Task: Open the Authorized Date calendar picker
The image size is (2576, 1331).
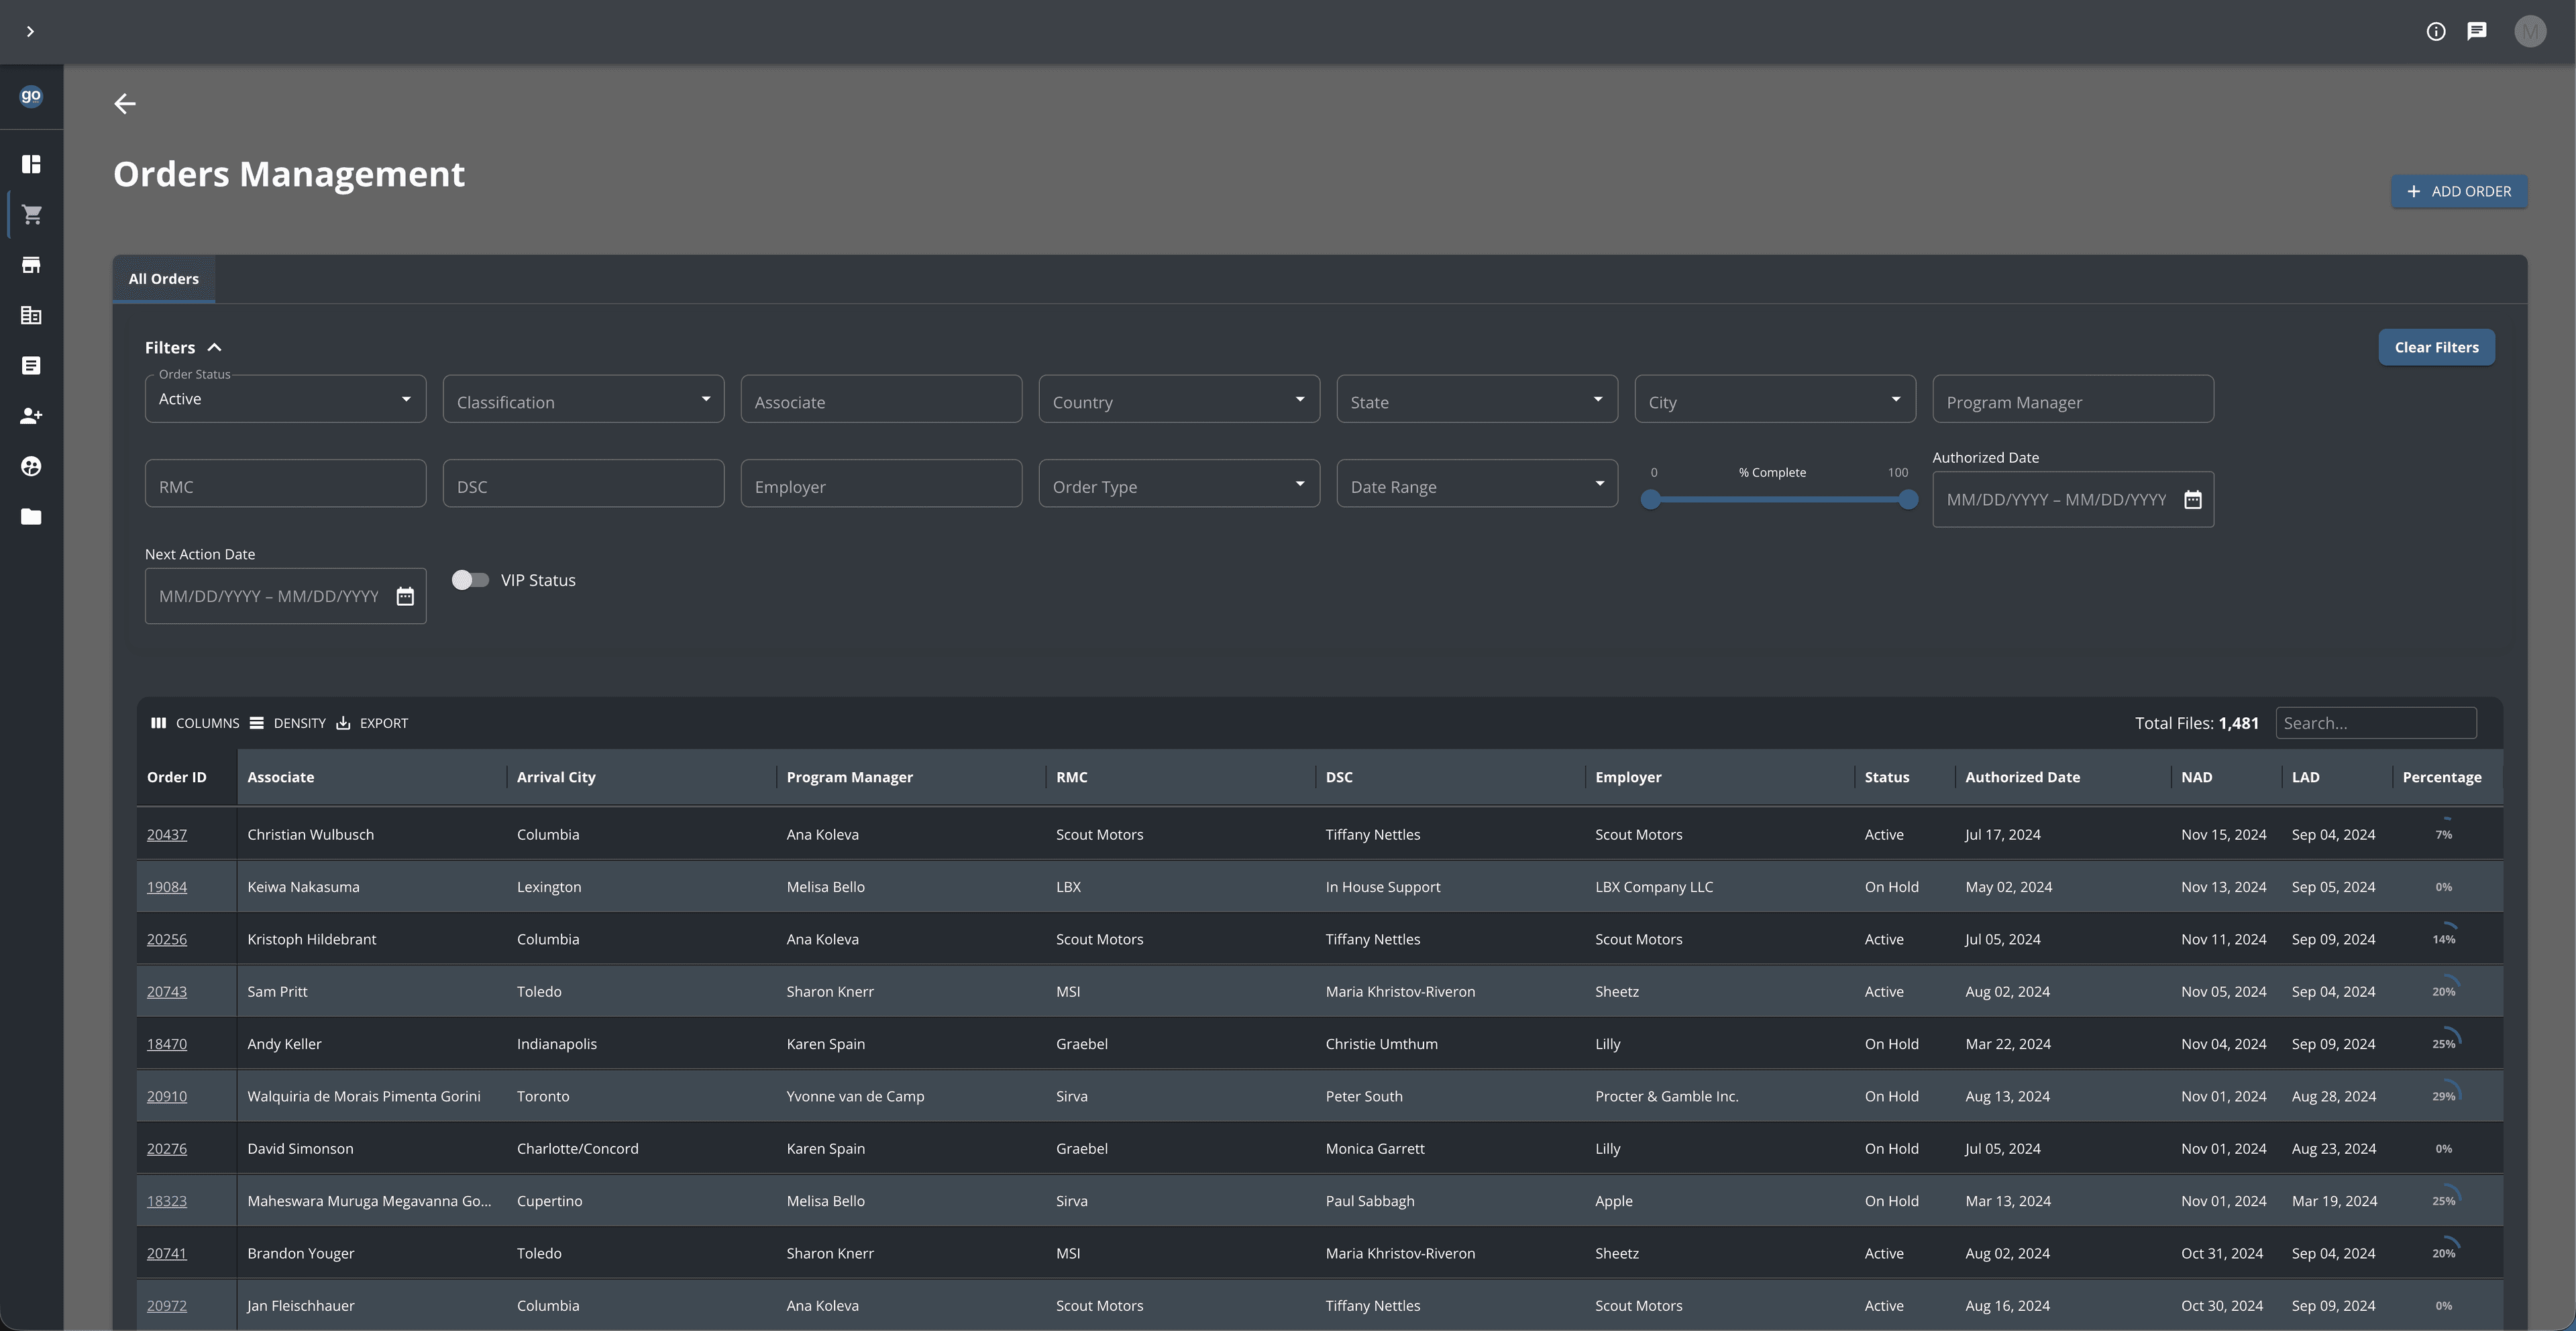Action: tap(2193, 500)
